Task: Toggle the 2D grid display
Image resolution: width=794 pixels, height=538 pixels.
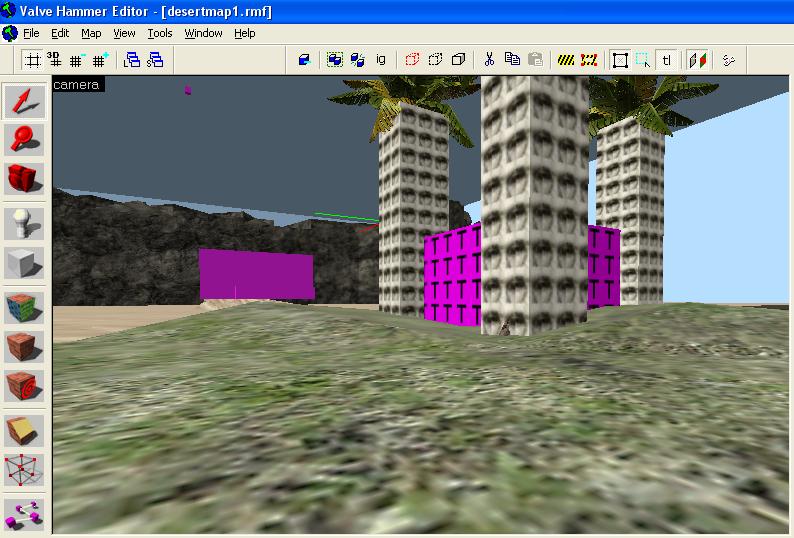Action: (x=32, y=60)
